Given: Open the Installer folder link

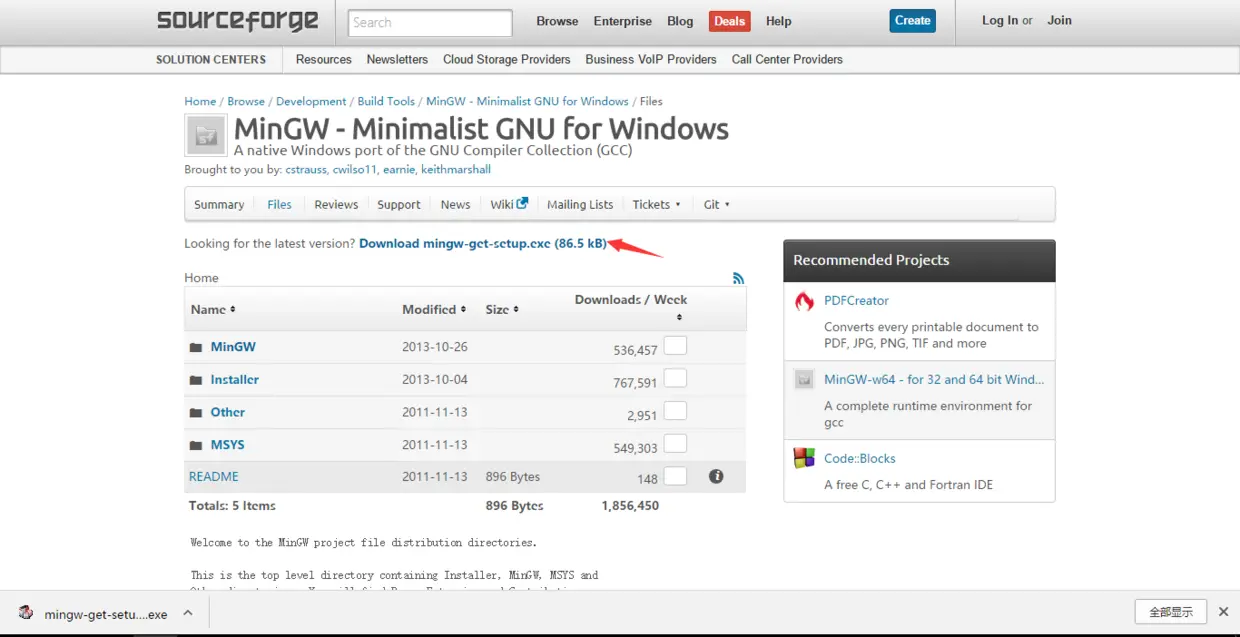Looking at the screenshot, I should click(x=235, y=380).
